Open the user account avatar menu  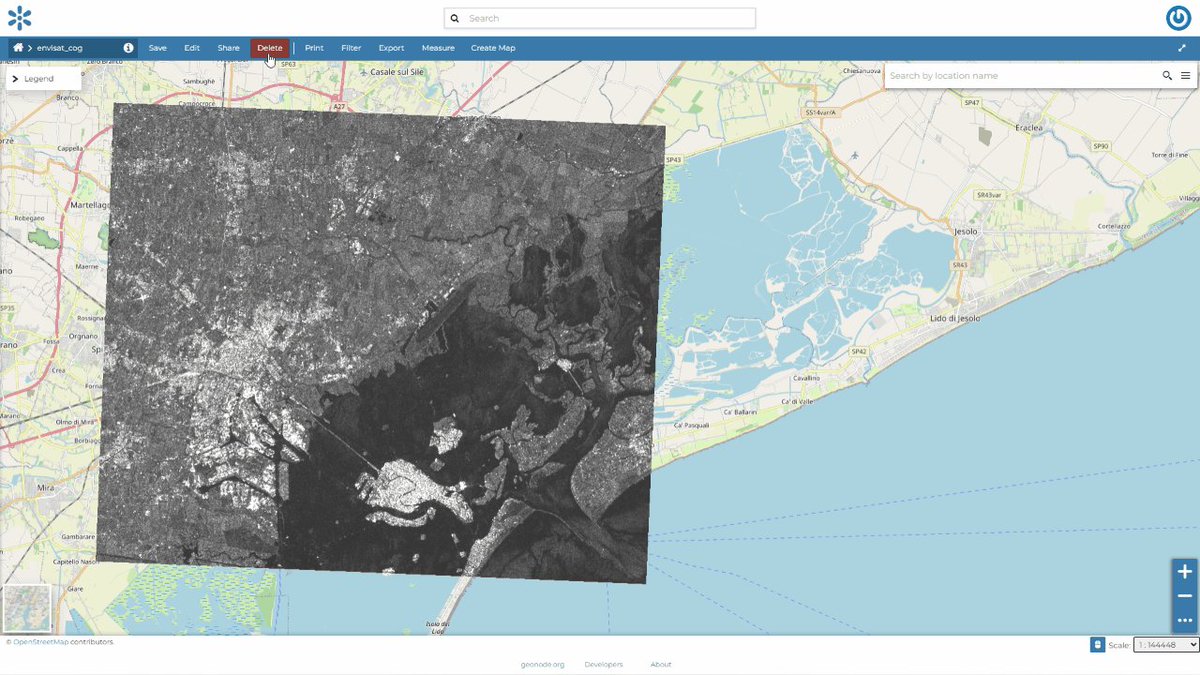tap(1178, 18)
